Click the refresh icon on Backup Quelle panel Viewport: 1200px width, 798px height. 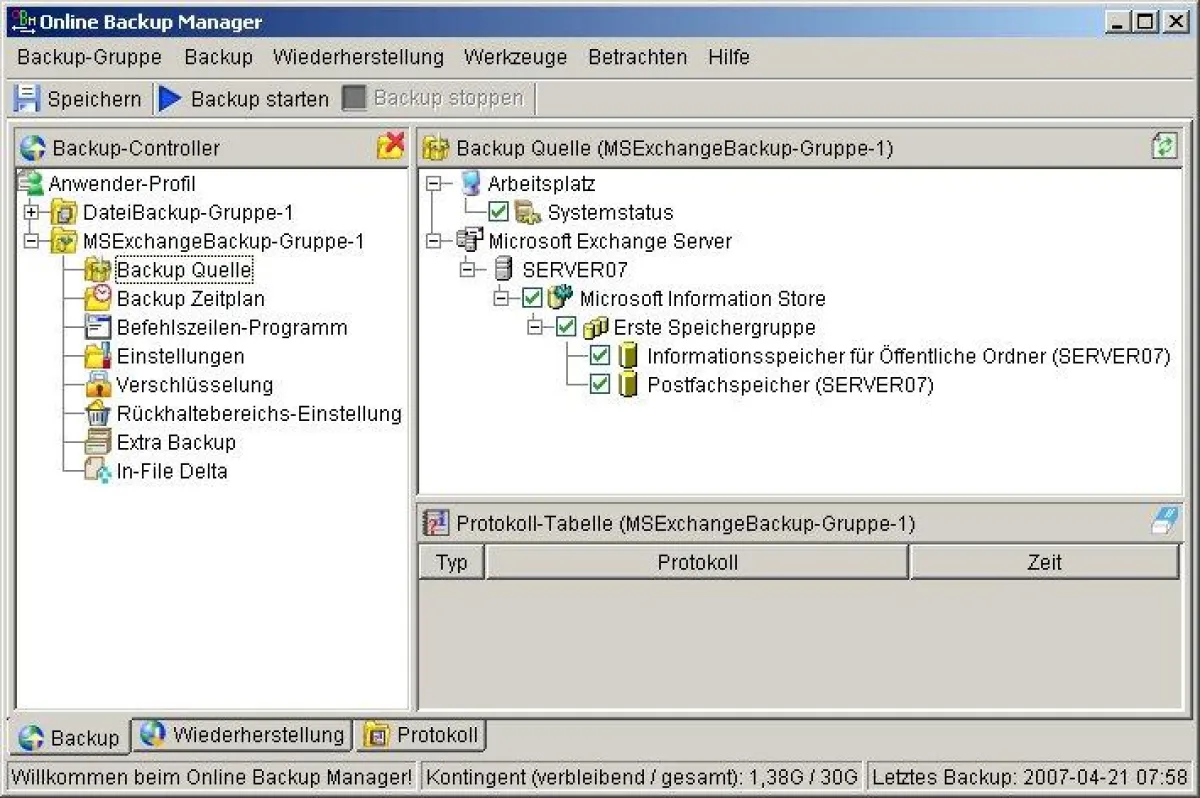pos(1162,147)
